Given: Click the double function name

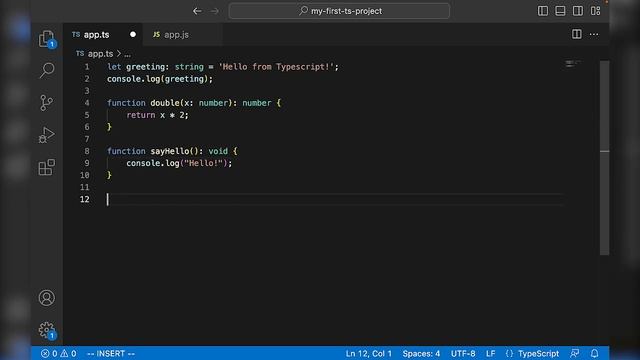Looking at the screenshot, I should pos(165,103).
